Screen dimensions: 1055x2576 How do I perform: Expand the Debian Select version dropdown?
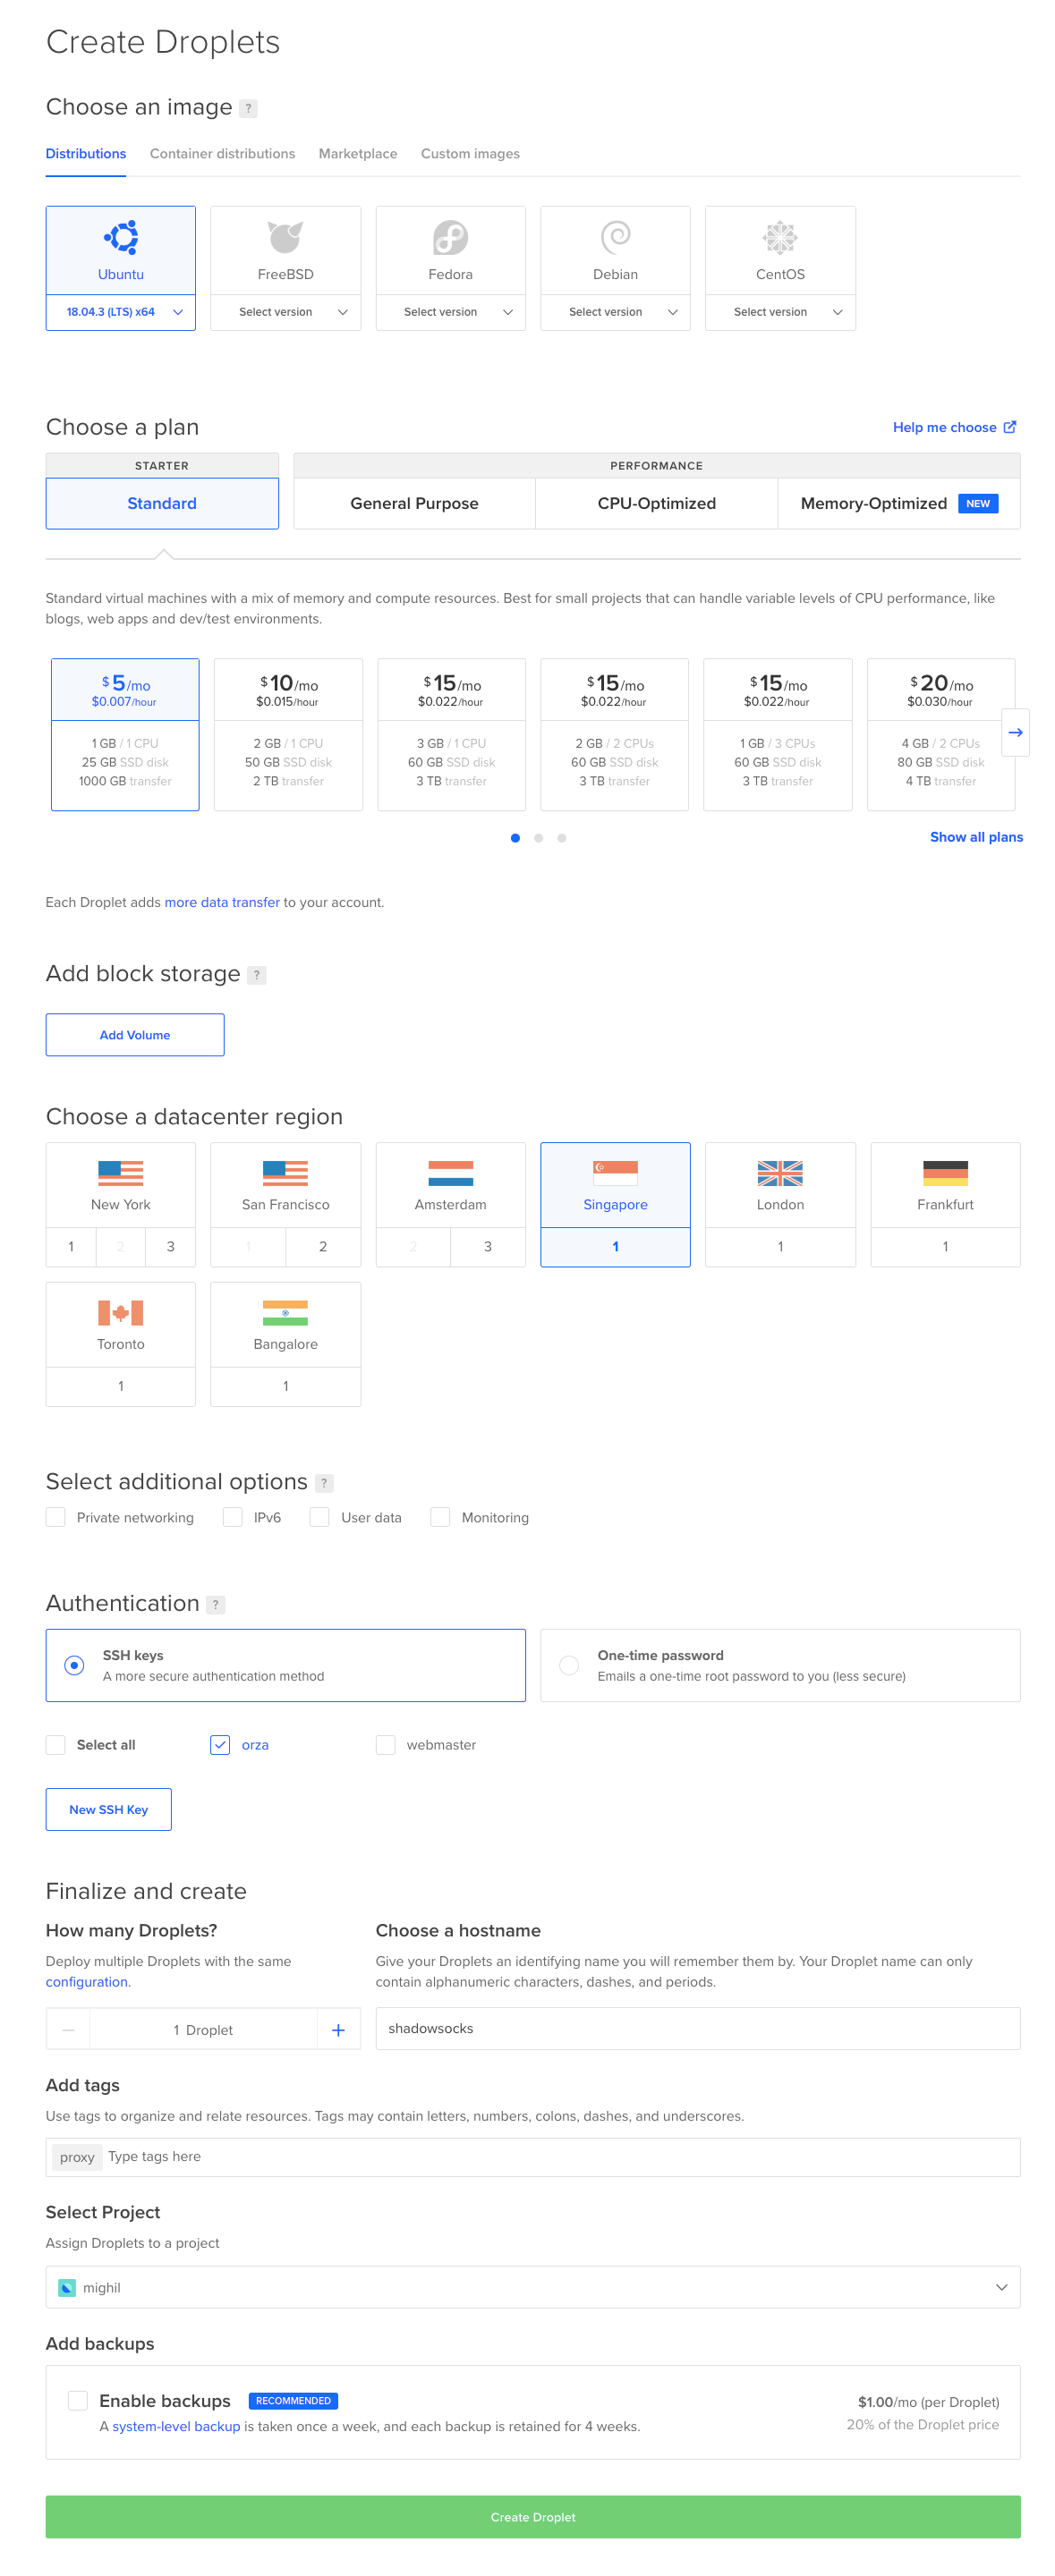point(615,312)
